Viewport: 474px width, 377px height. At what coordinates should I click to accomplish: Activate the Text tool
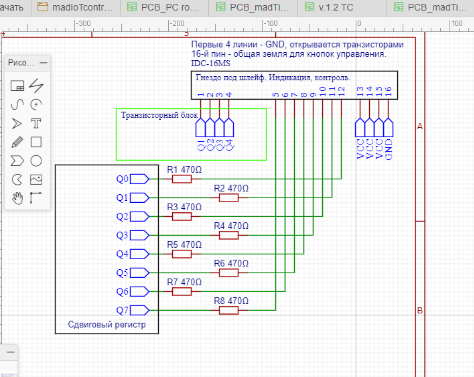[x=36, y=124]
